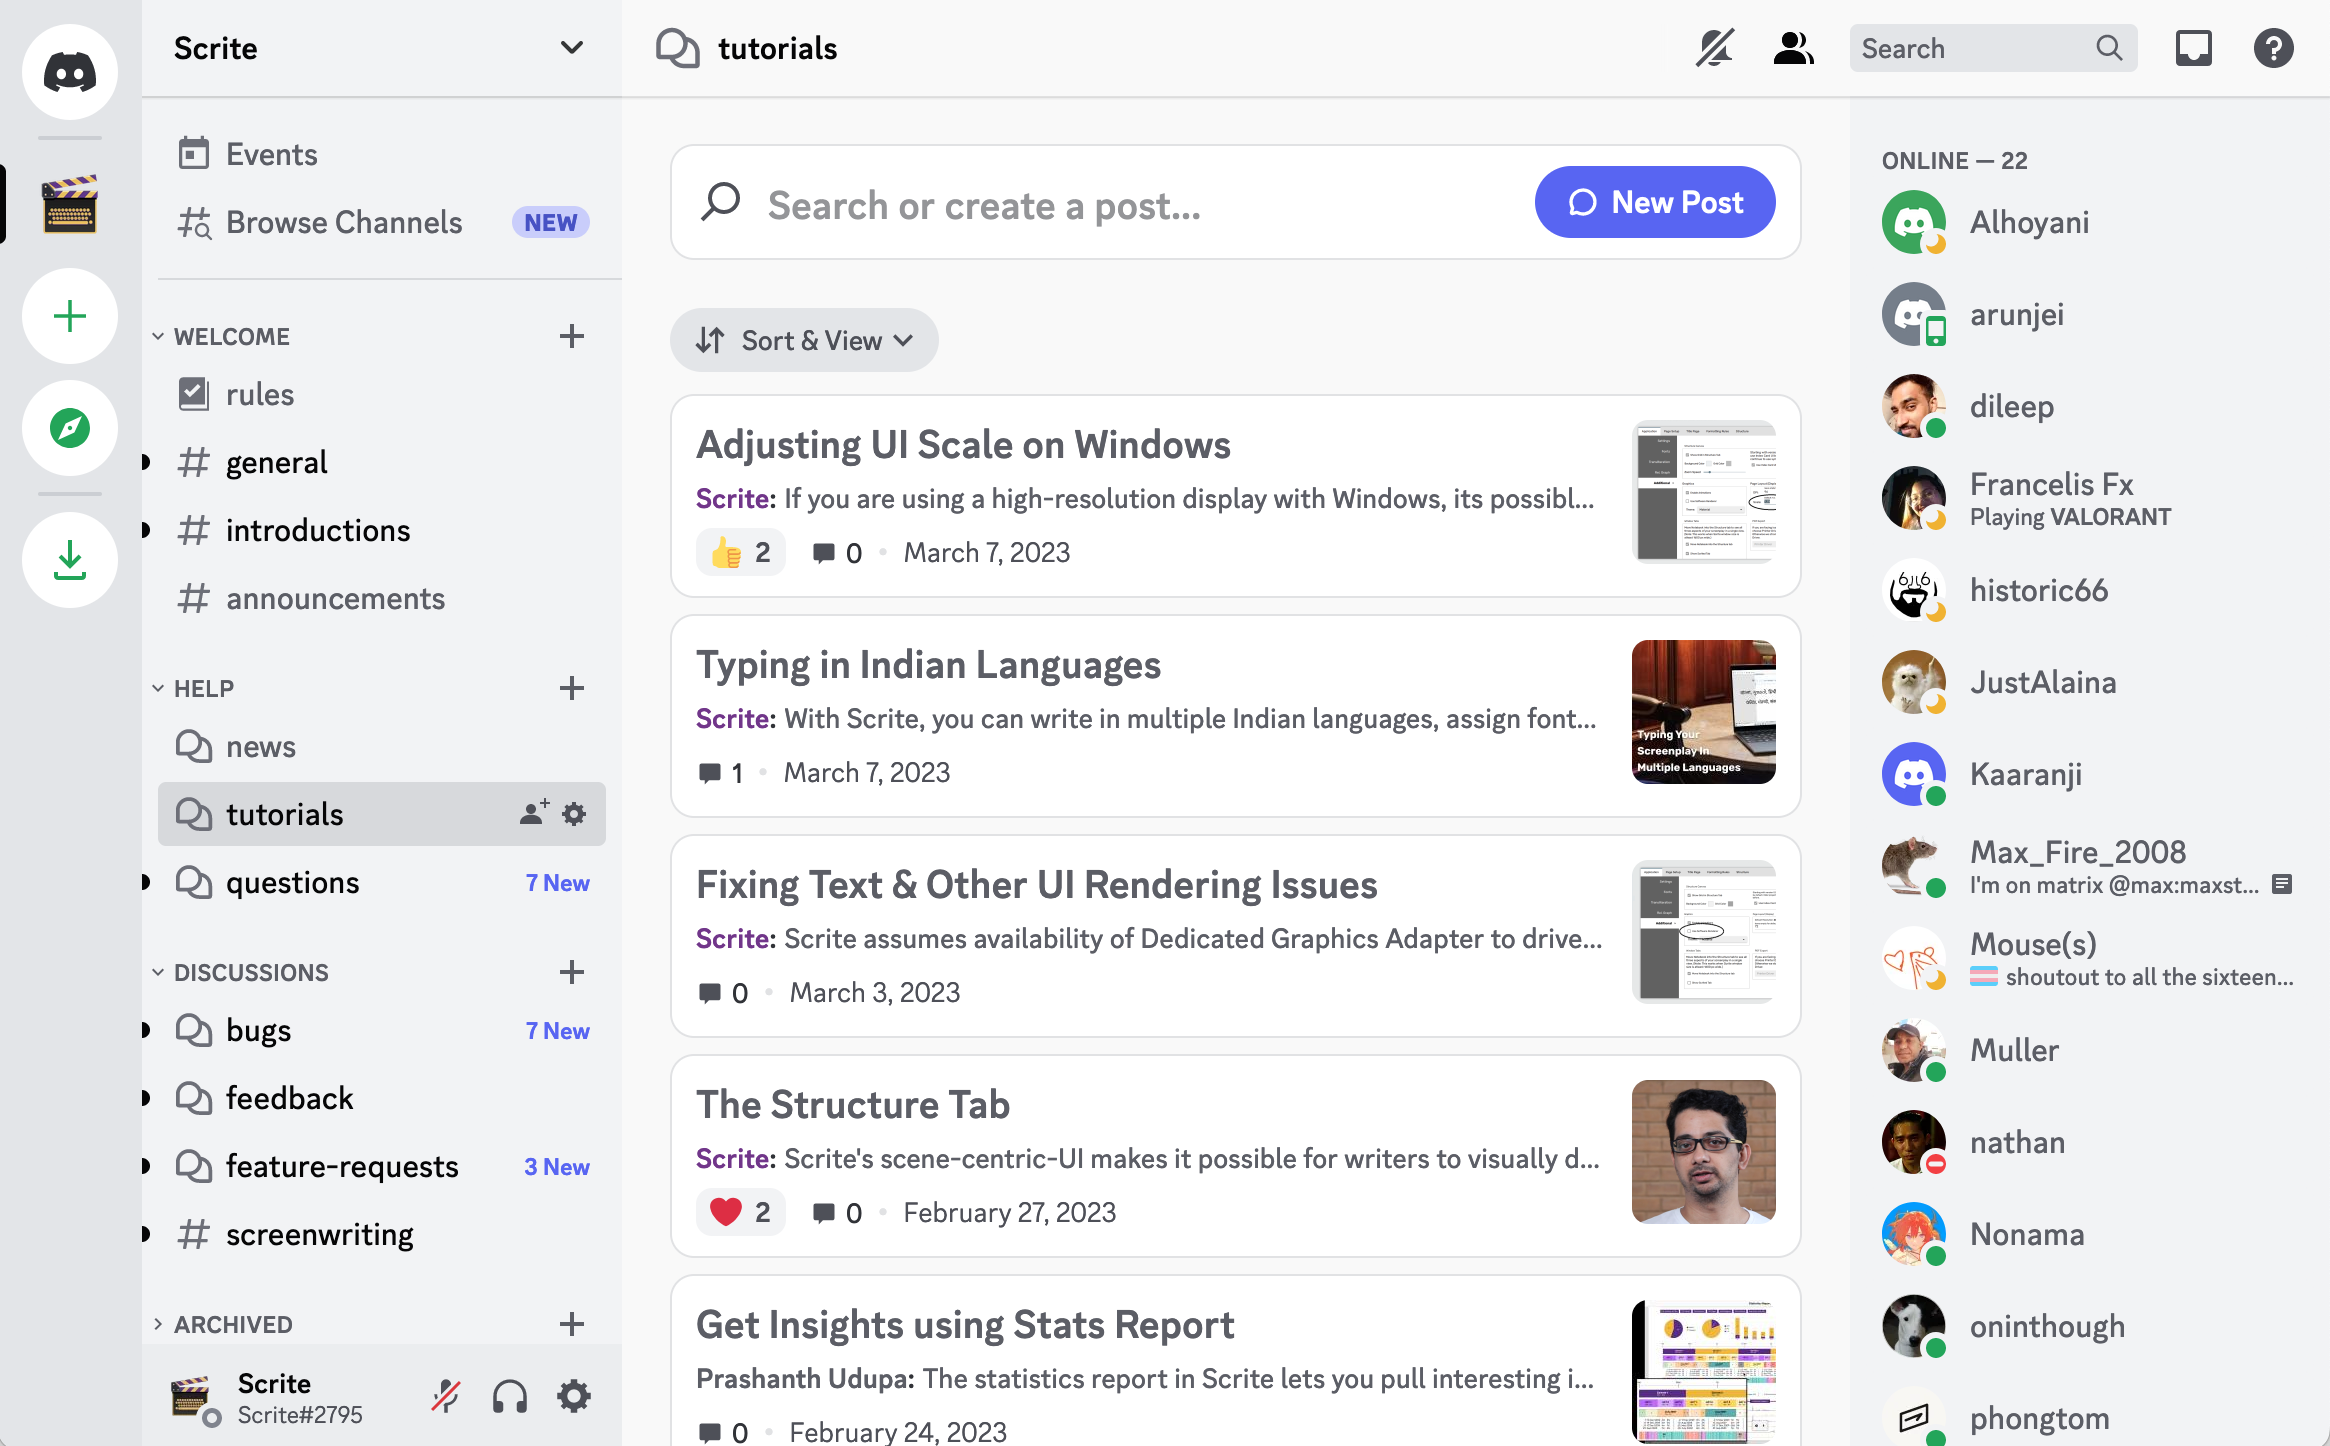Click thumbs up reaction on Adjusting UI Scale

(x=740, y=552)
